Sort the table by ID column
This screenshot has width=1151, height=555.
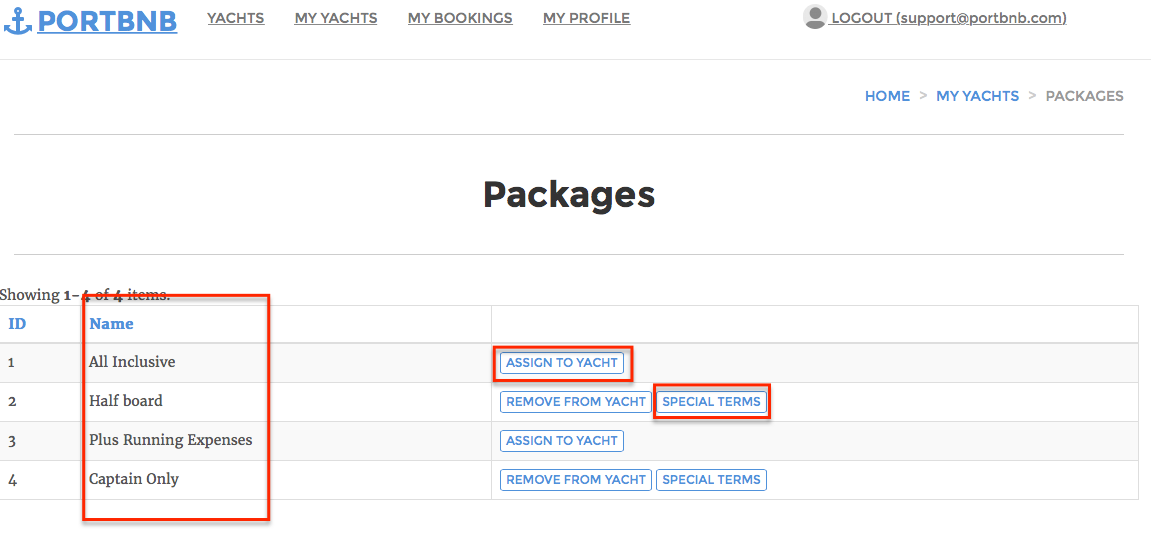pyautogui.click(x=17, y=324)
